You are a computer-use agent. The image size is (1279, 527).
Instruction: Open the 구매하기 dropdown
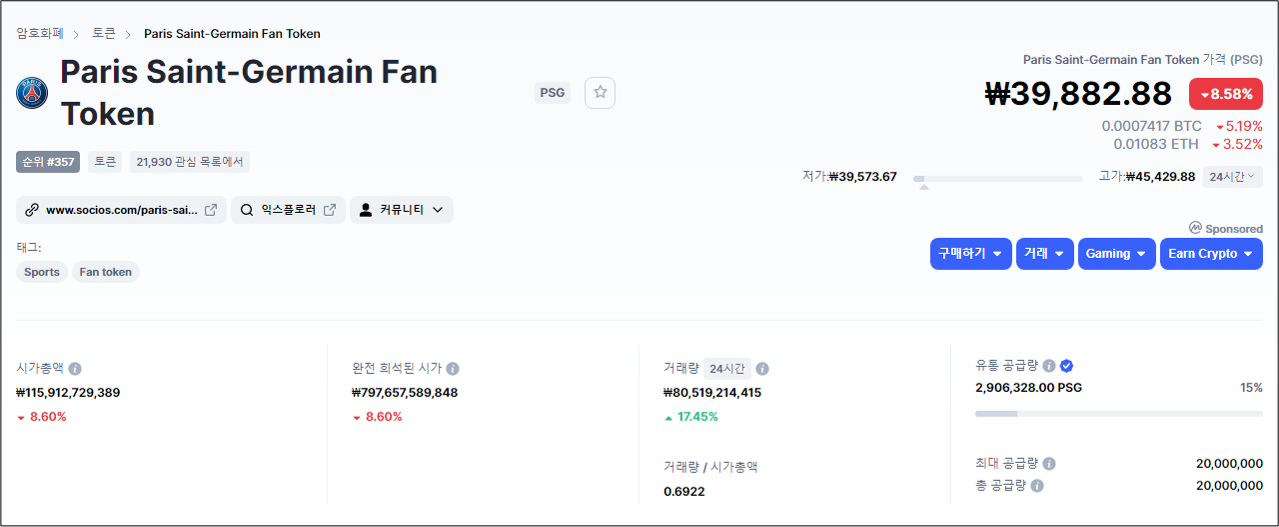970,254
